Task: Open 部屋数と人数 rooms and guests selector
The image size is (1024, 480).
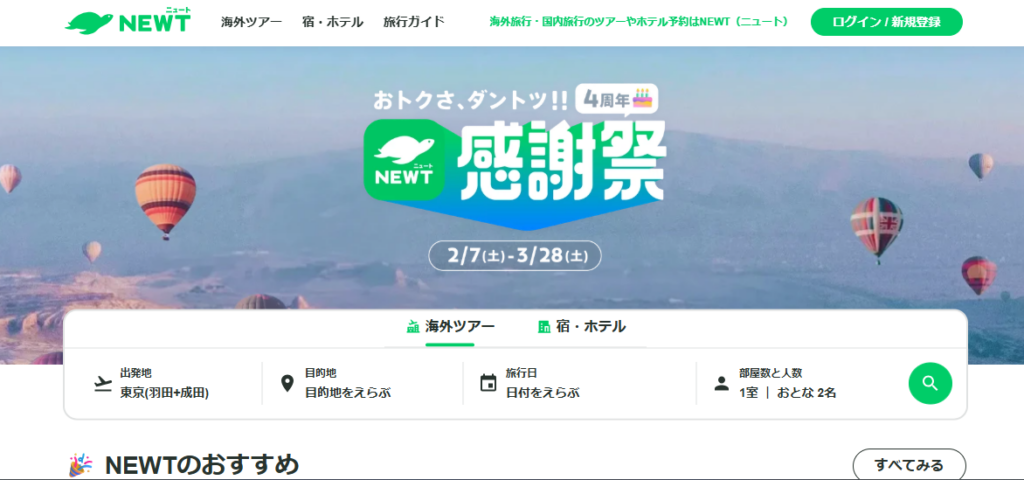Action: tap(802, 383)
